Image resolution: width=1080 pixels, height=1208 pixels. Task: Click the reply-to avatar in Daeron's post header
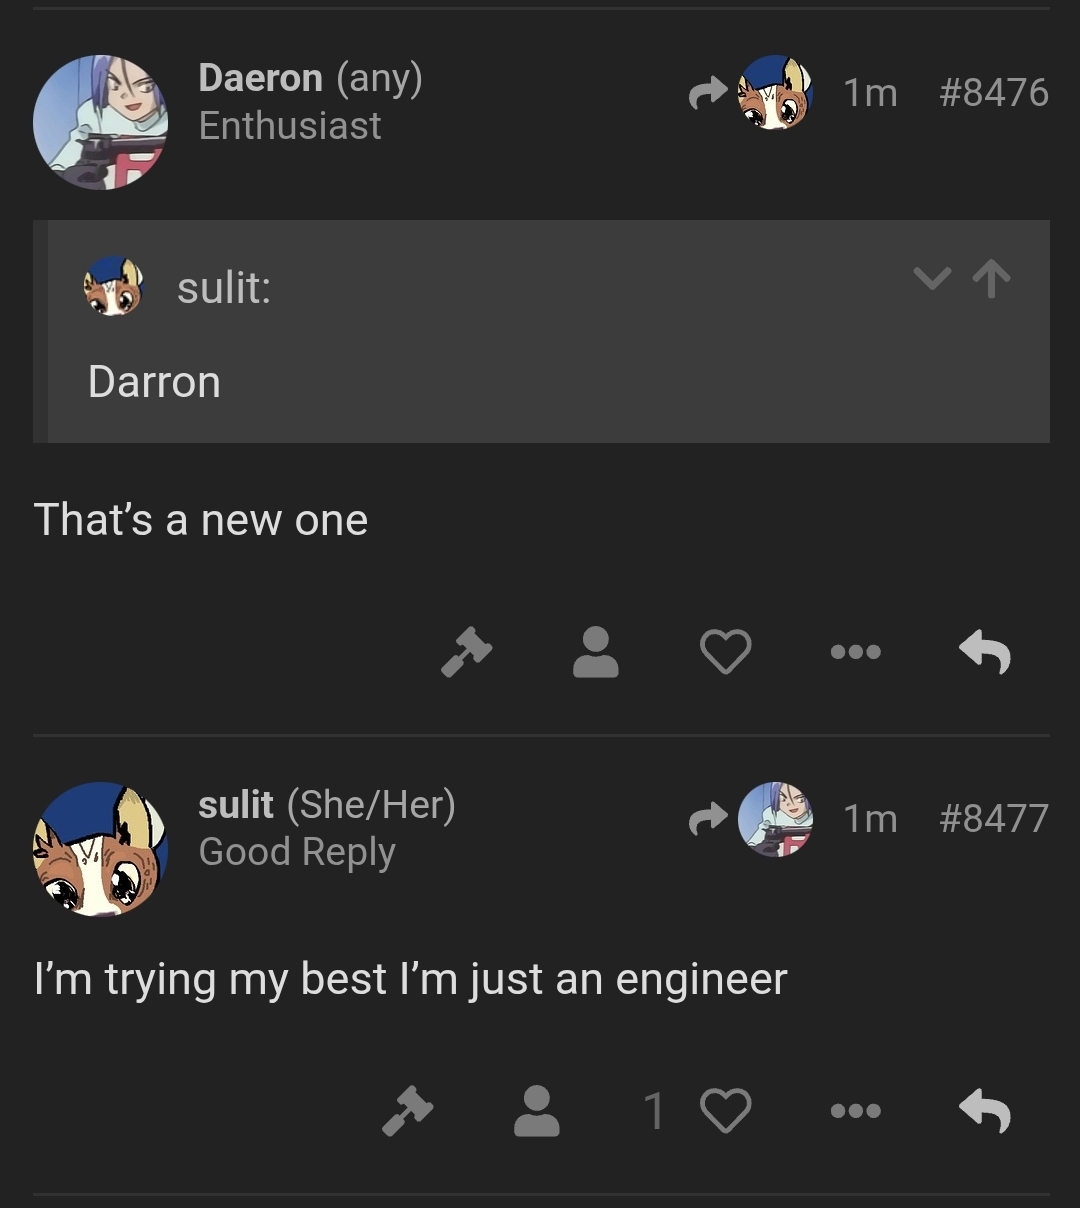point(774,93)
